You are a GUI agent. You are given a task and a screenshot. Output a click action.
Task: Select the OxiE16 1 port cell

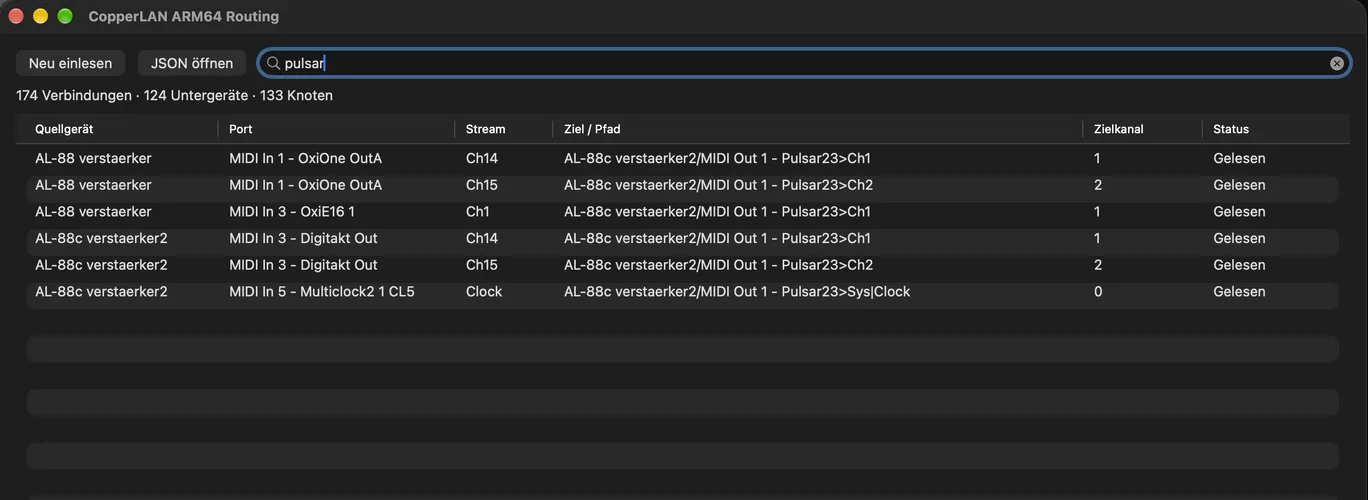pyautogui.click(x=292, y=212)
